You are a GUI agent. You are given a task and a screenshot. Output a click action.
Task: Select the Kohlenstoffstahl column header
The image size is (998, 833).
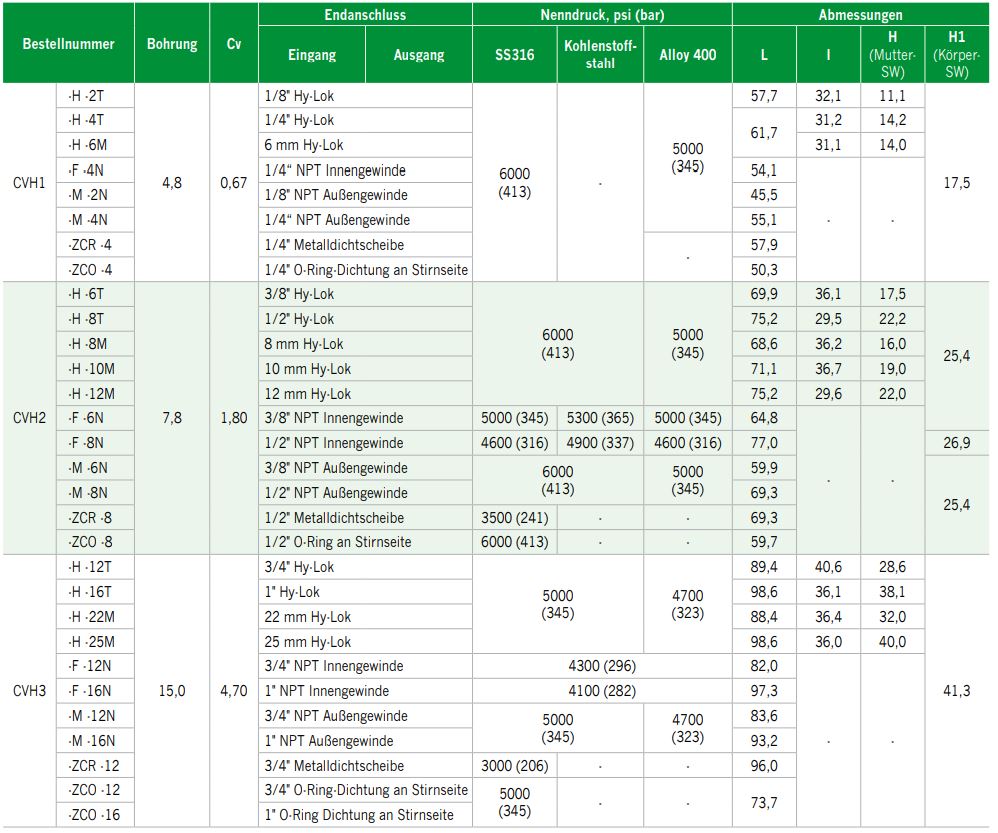(x=600, y=55)
